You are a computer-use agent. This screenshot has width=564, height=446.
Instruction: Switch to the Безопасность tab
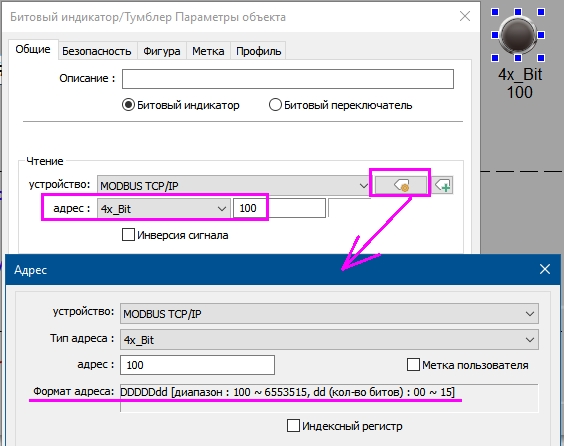click(x=96, y=51)
